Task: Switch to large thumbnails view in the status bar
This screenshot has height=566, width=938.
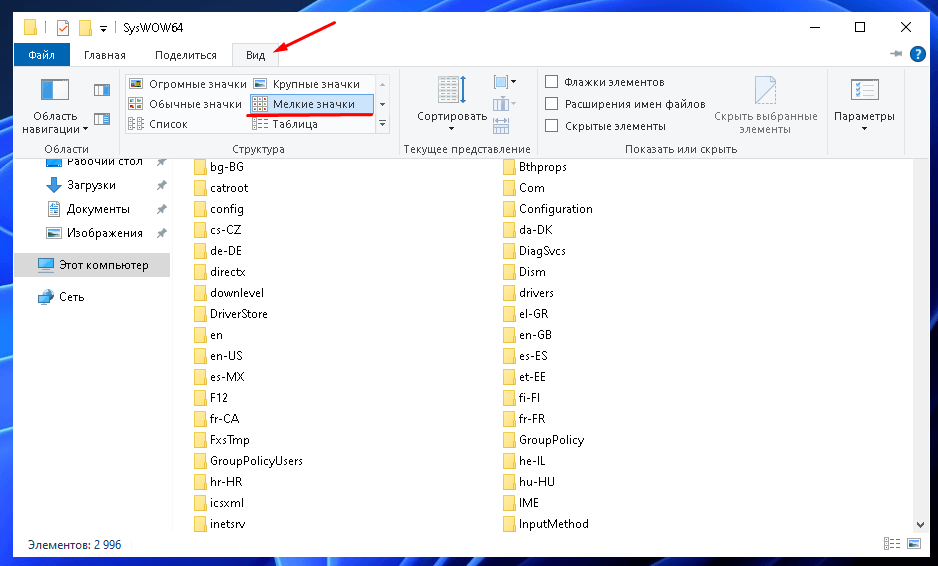Action: 915,543
